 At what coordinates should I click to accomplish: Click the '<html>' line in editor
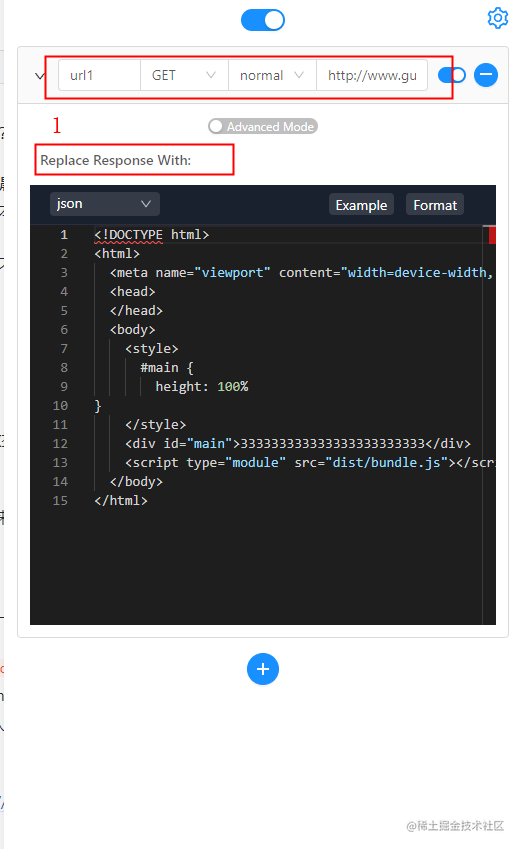pos(117,253)
